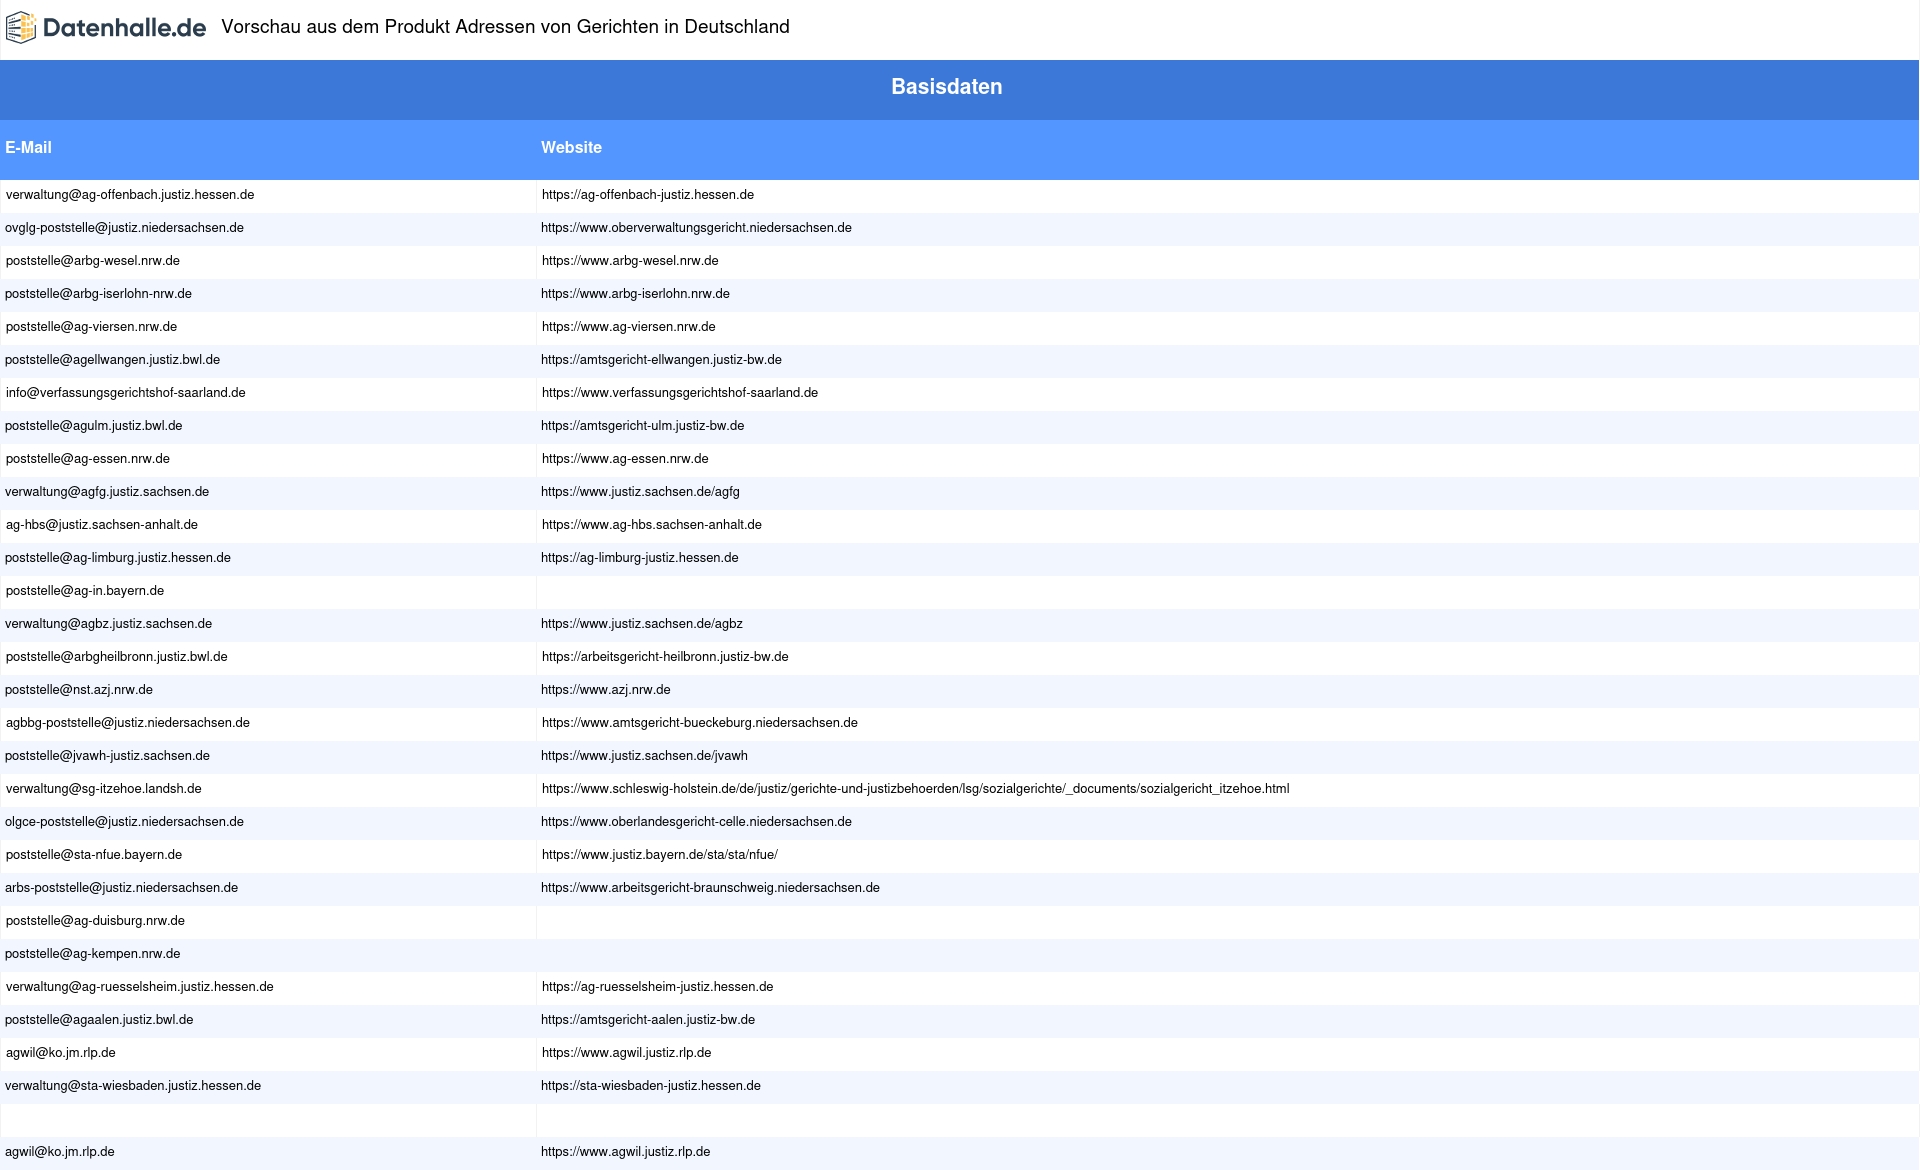The height and width of the screenshot is (1170, 1920).
Task: Select arbs-poststelle@justiz.niedersachsen.de email
Action: (121, 888)
